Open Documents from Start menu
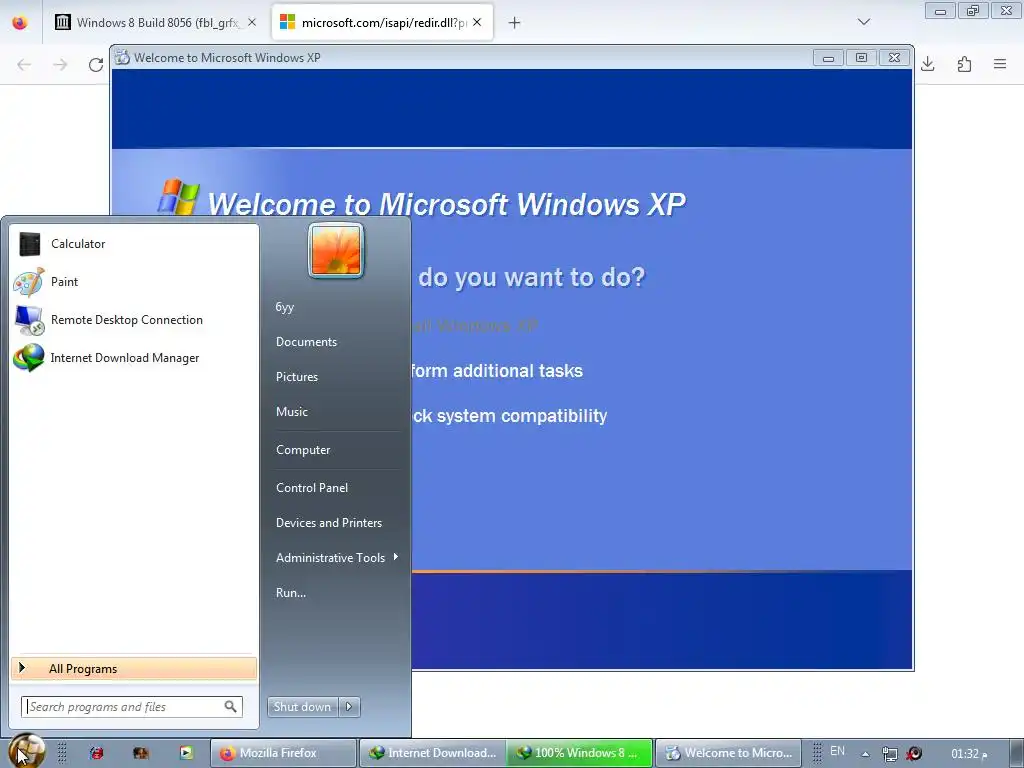 pyautogui.click(x=306, y=342)
